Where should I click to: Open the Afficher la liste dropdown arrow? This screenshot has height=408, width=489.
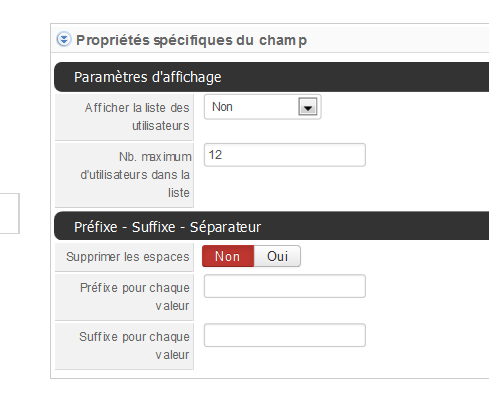coord(307,107)
